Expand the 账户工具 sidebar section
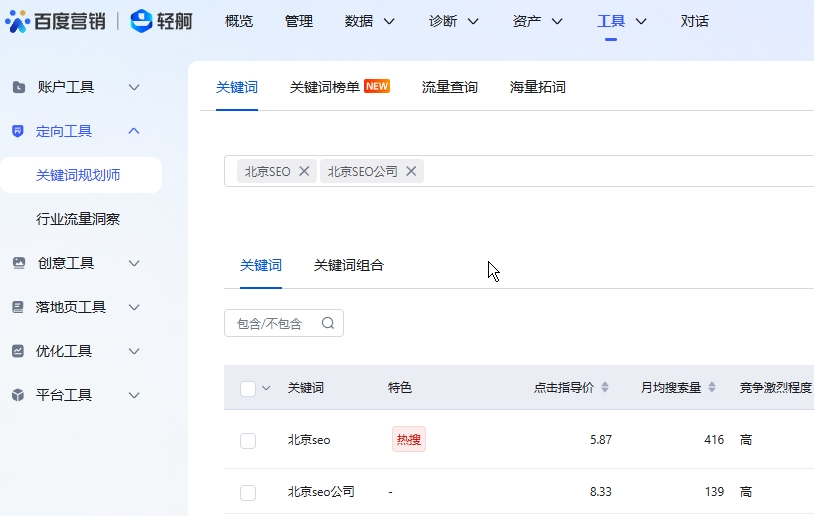 point(134,87)
